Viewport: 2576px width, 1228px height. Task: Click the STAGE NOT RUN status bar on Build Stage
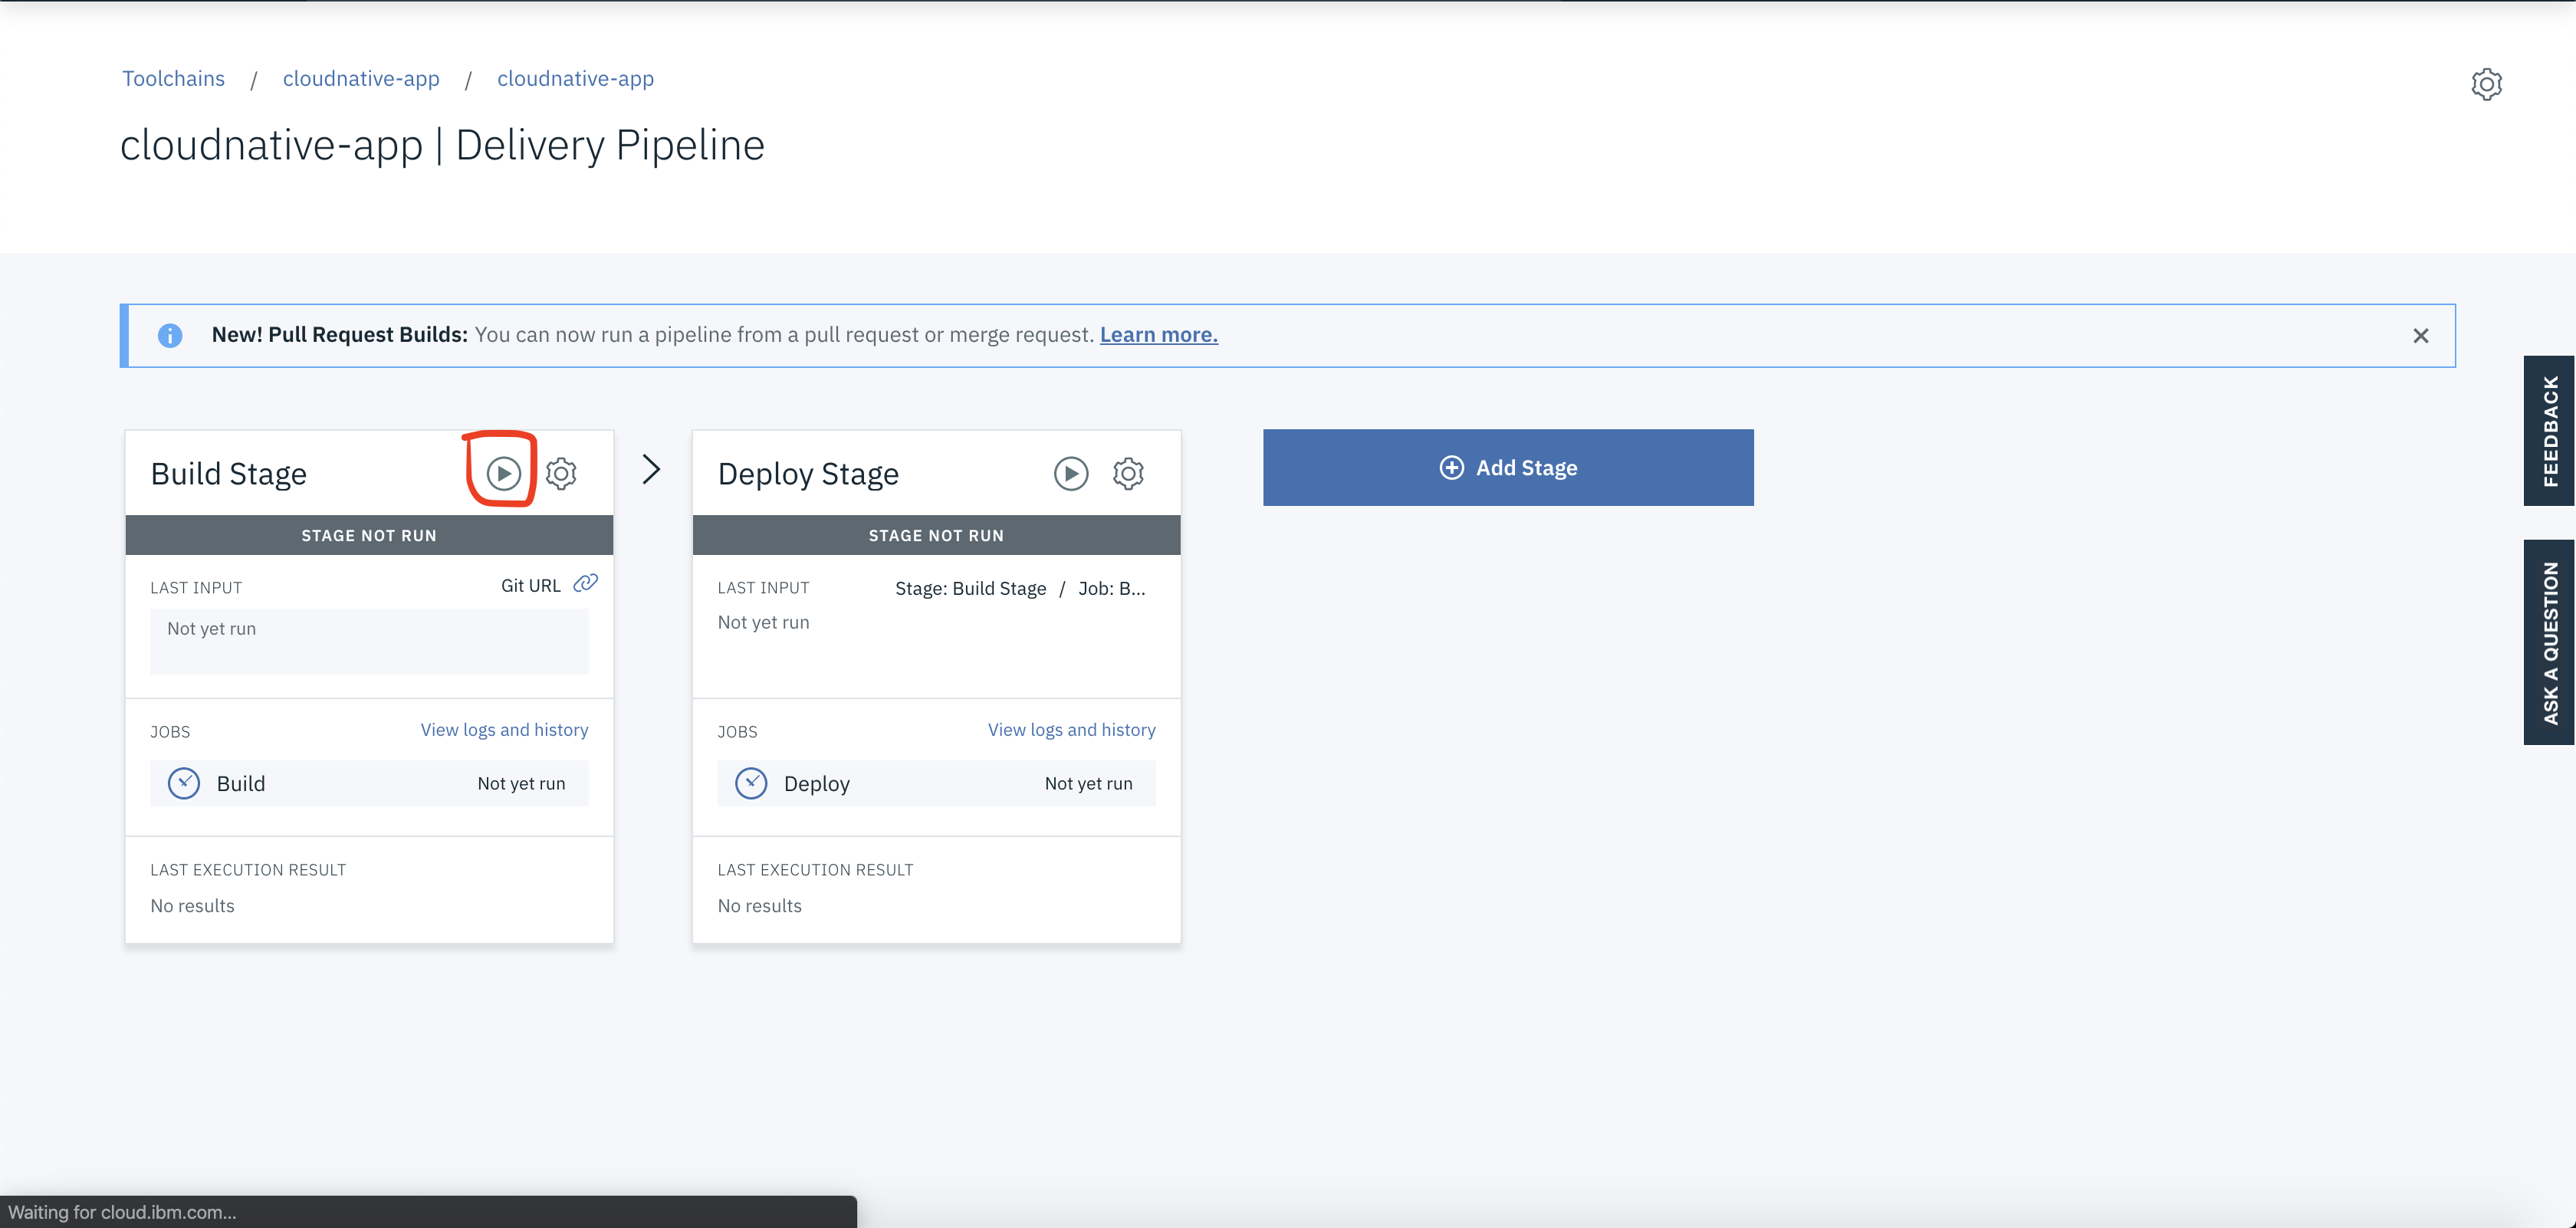370,534
